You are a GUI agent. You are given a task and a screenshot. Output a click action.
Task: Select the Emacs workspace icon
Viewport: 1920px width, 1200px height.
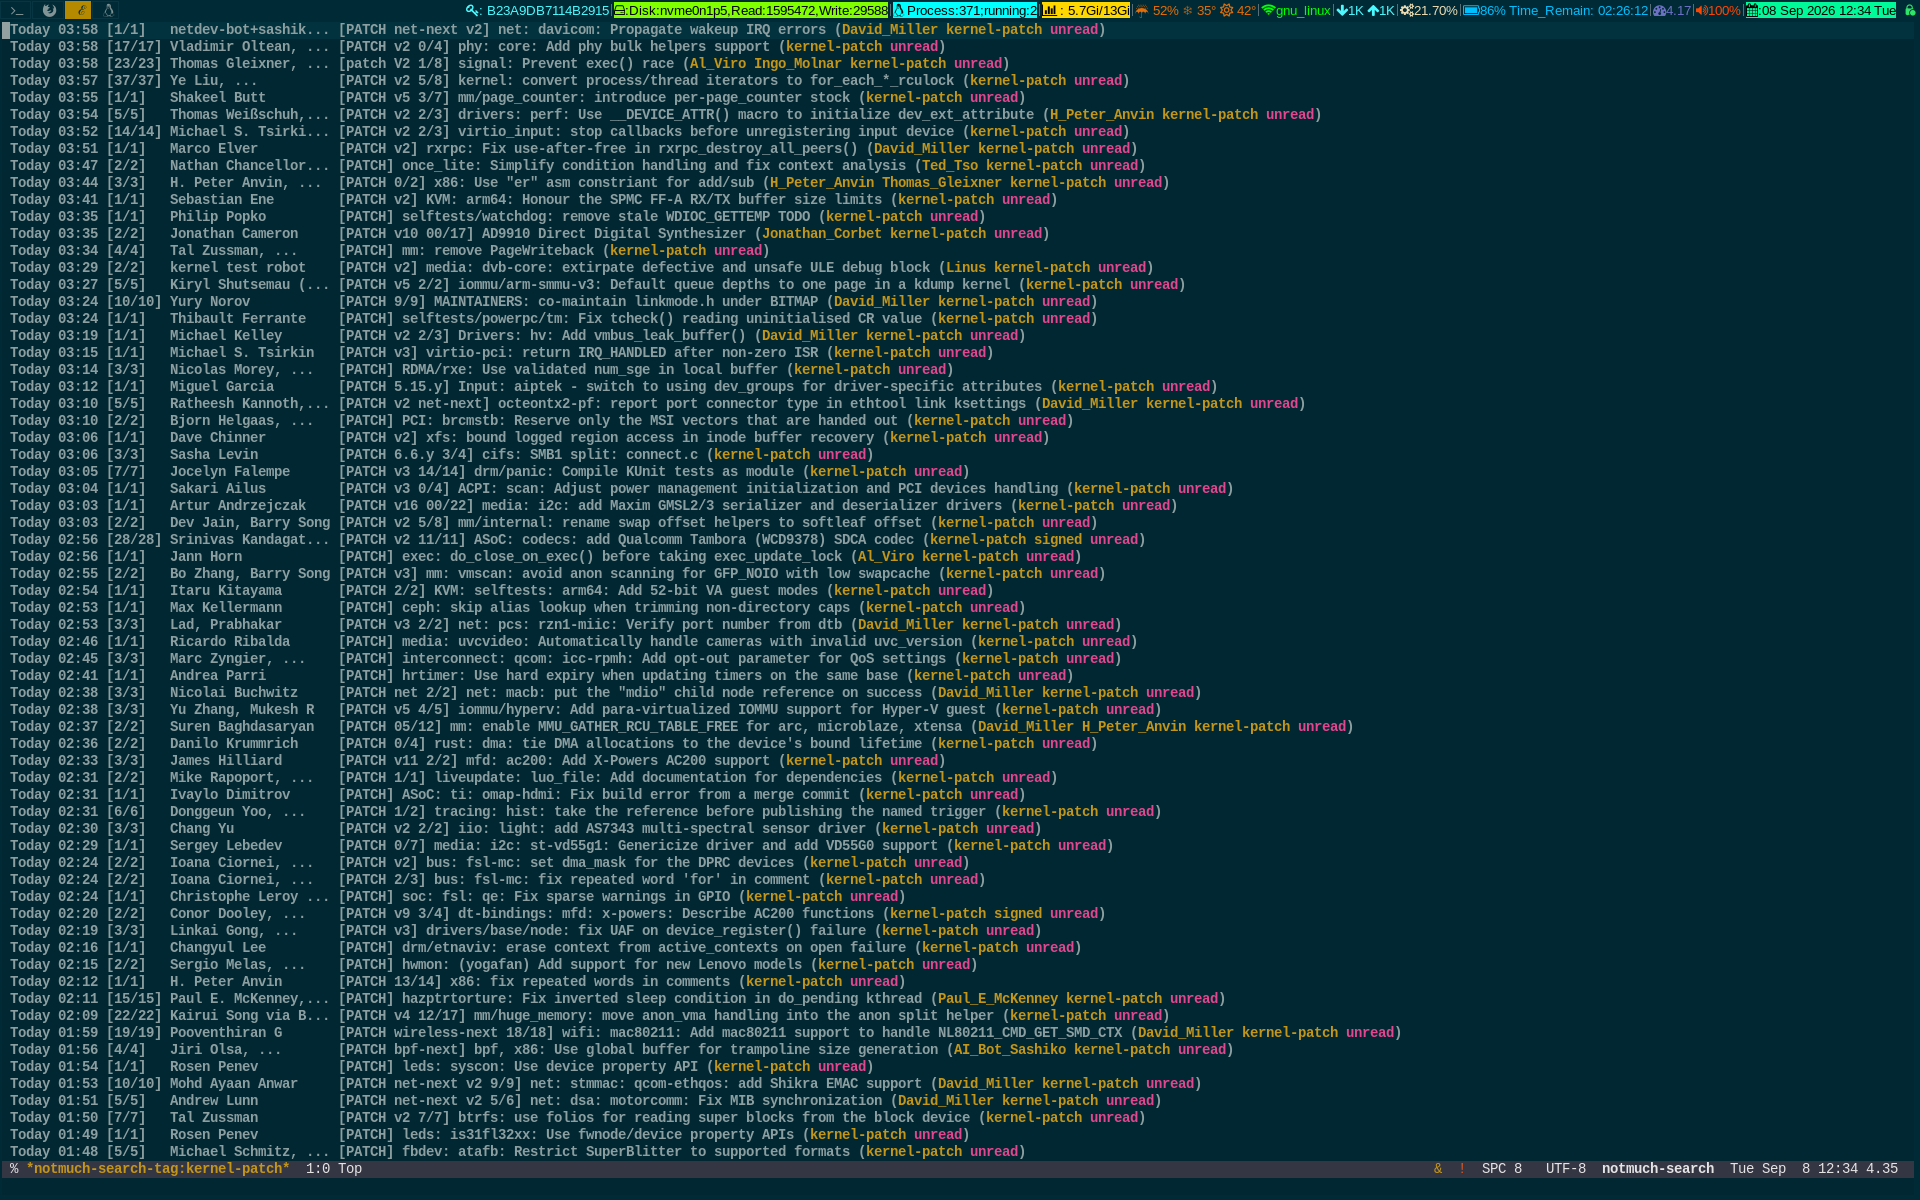click(x=78, y=10)
